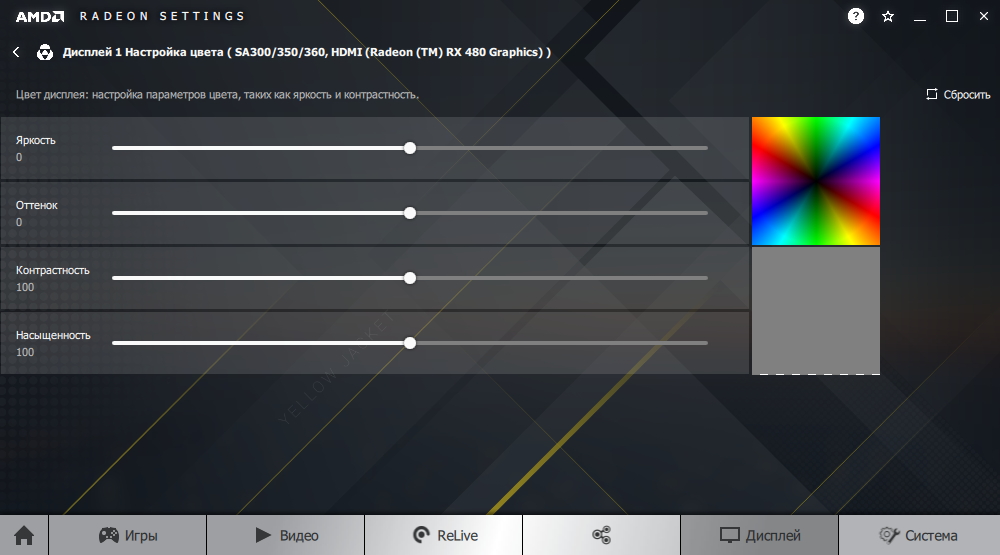Screen dimensions: 1000x555
Task: Maximize the Radeon Settings window
Action: pos(952,17)
